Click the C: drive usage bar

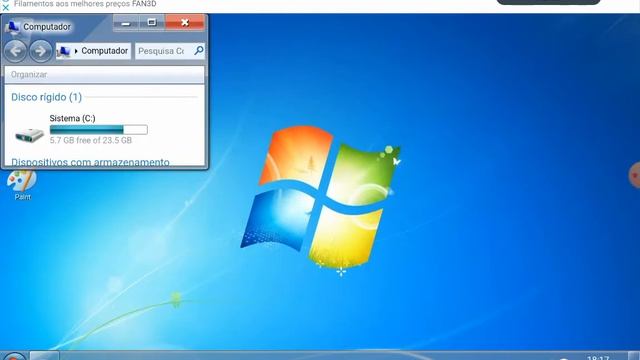point(98,130)
